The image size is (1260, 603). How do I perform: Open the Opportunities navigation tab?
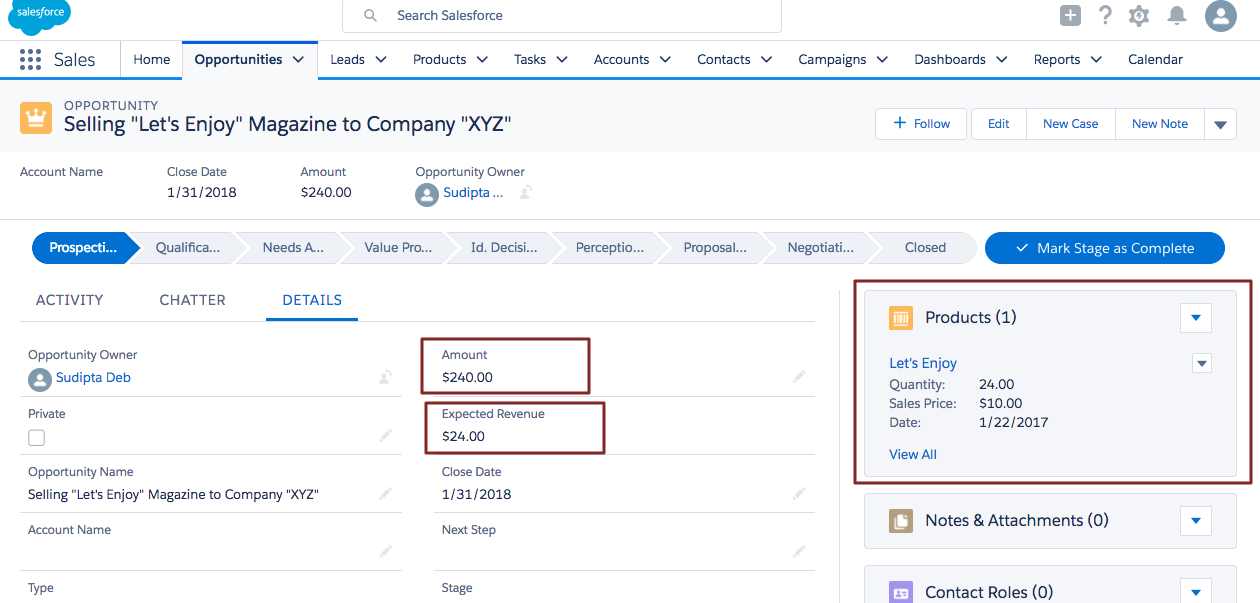(x=240, y=59)
